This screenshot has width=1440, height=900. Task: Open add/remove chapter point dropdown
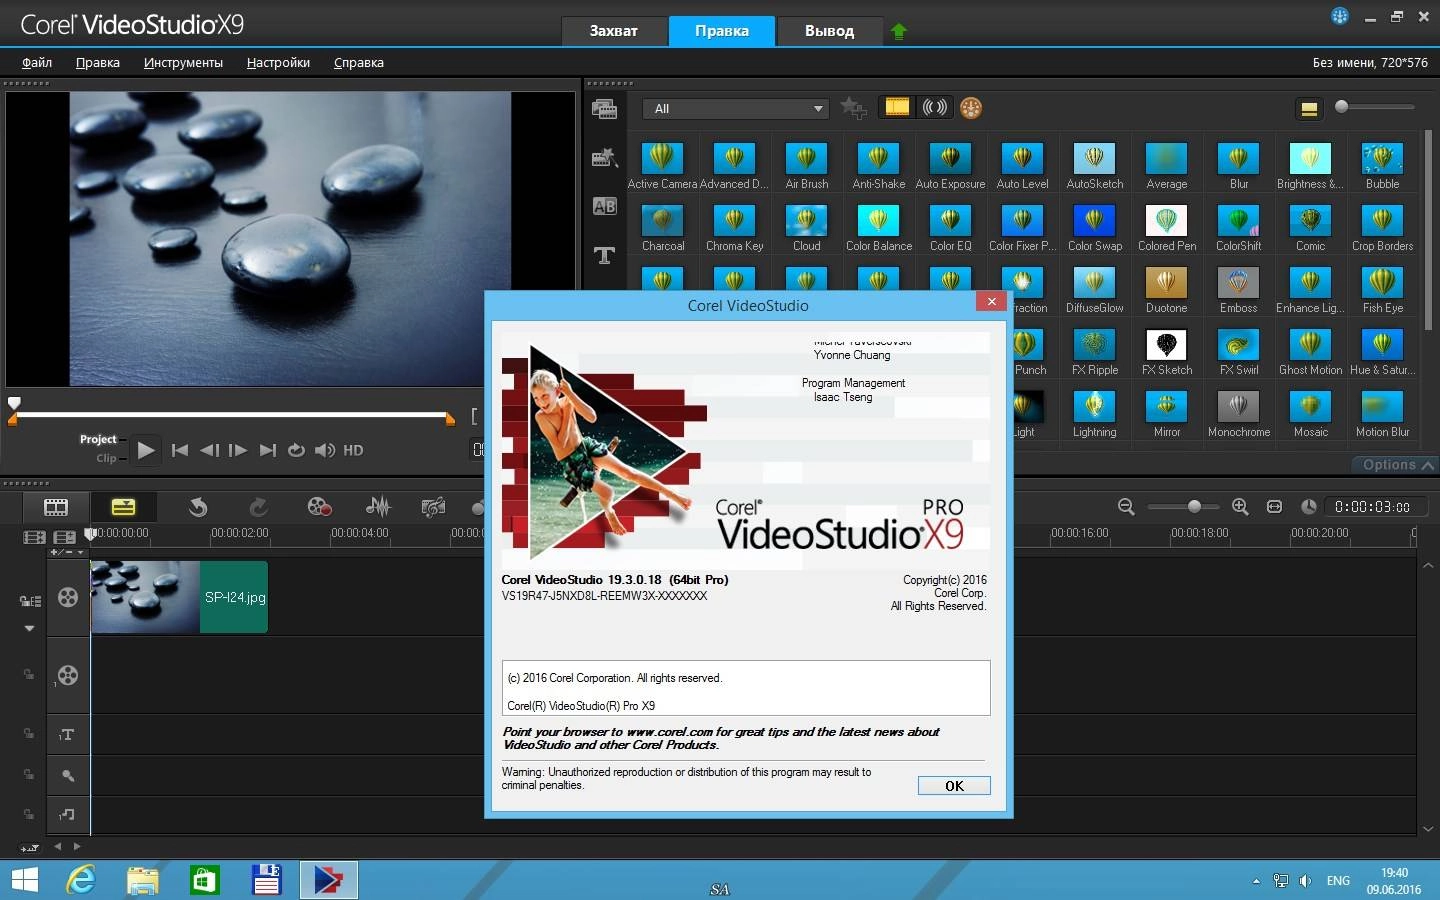coord(67,552)
